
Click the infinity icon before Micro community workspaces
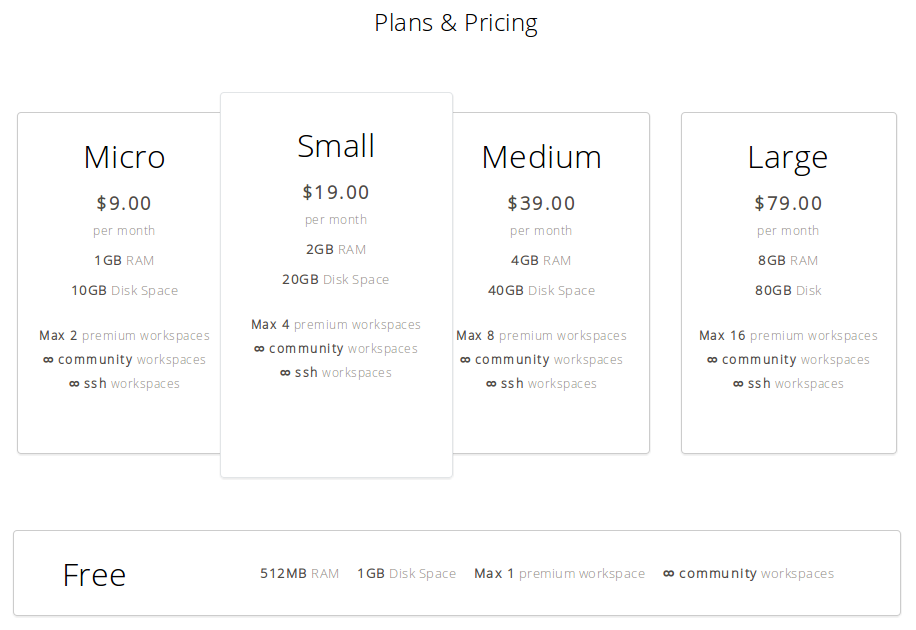(48, 360)
